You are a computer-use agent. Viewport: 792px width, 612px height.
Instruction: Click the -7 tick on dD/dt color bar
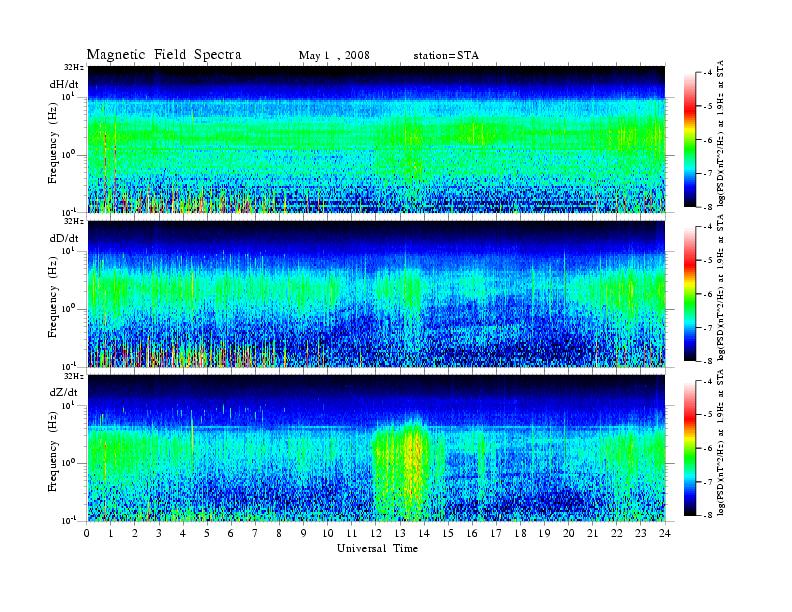(708, 328)
